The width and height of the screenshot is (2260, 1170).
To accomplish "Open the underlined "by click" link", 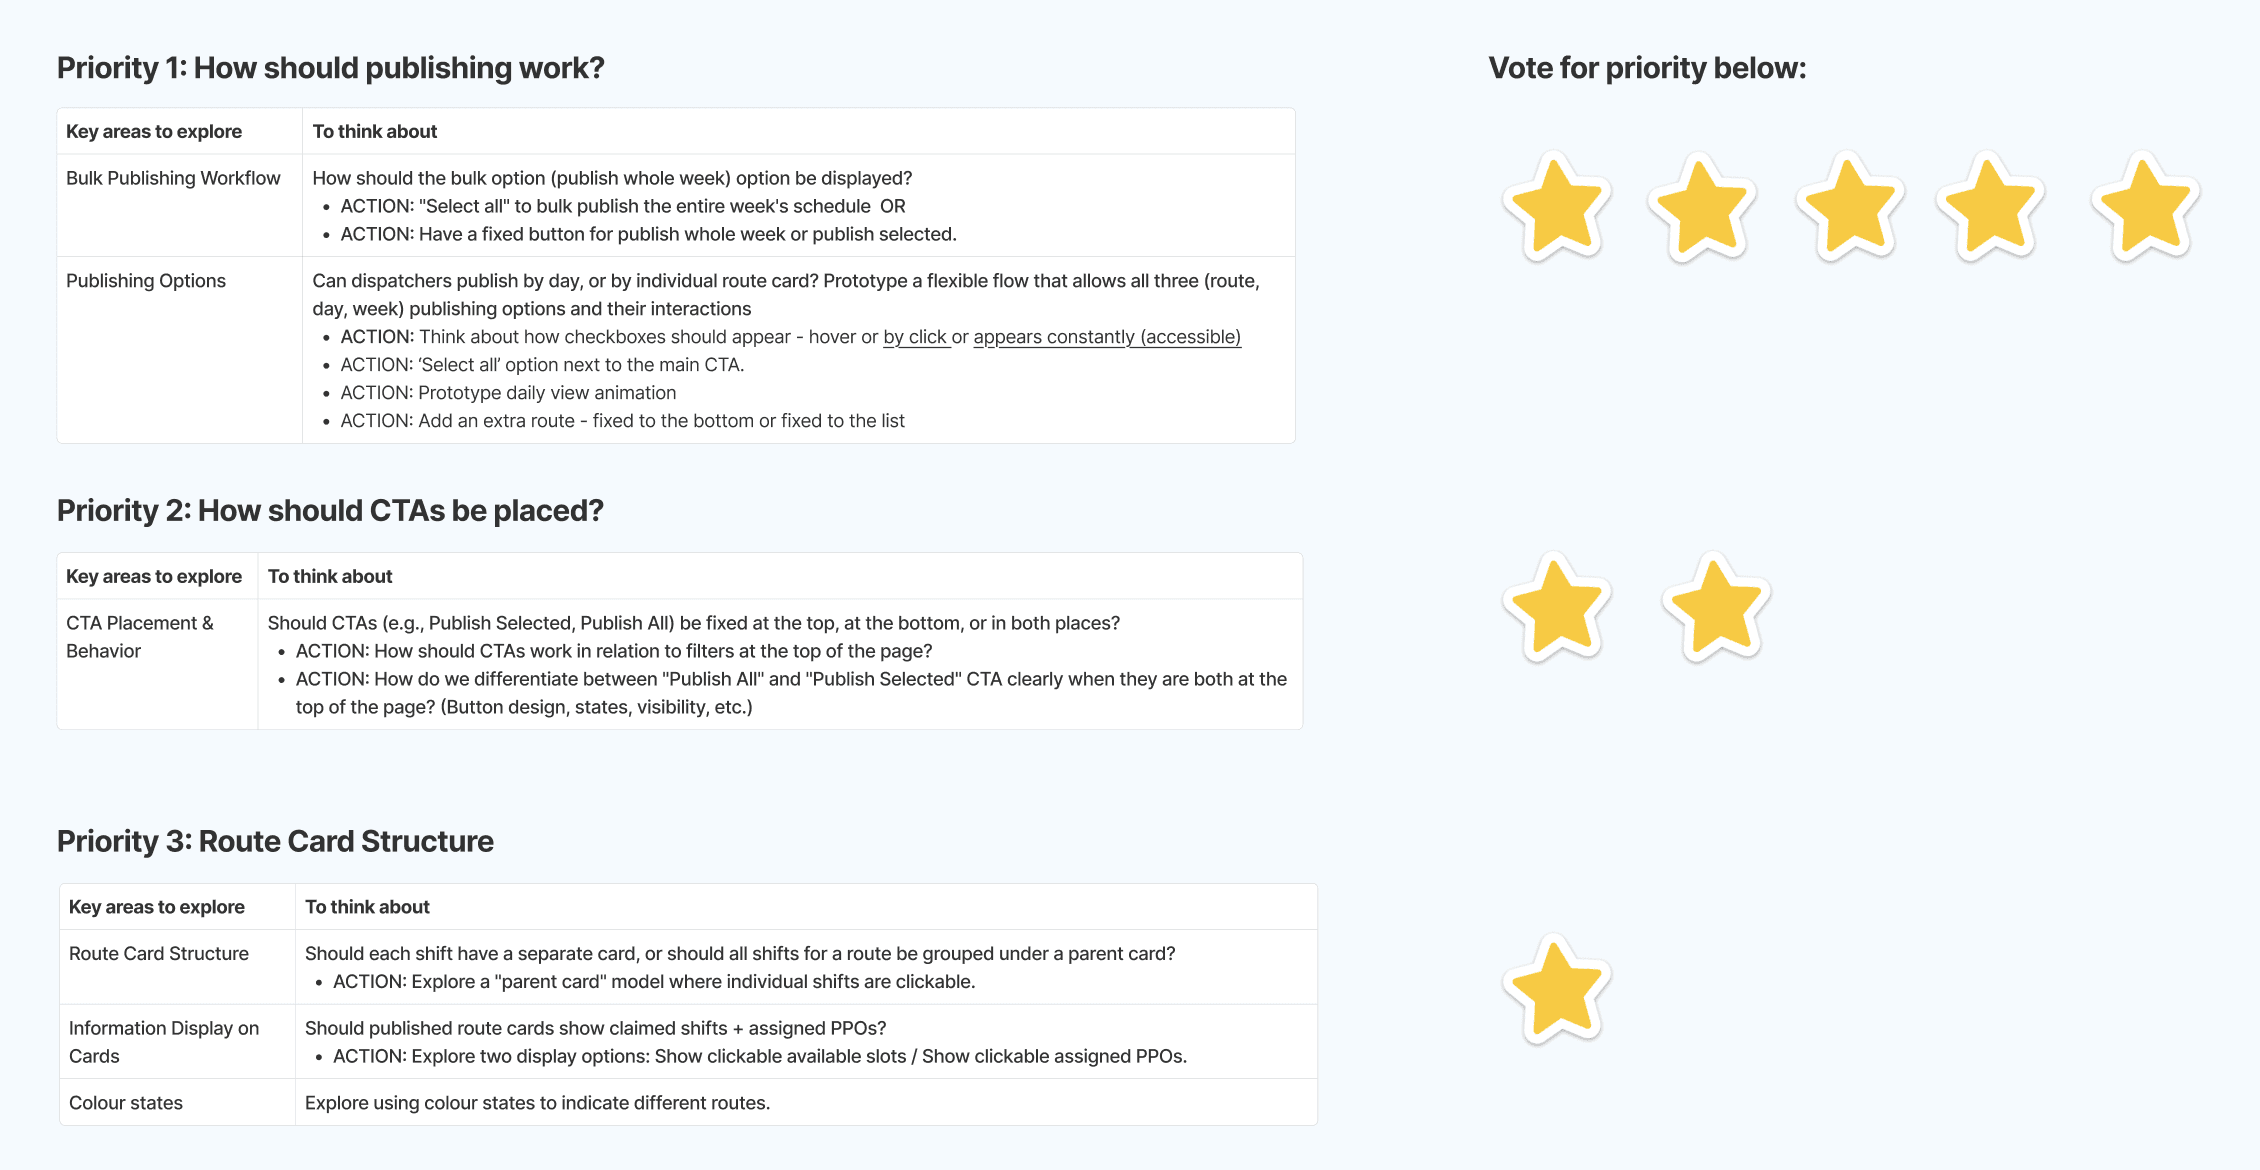I will pyautogui.click(x=915, y=337).
